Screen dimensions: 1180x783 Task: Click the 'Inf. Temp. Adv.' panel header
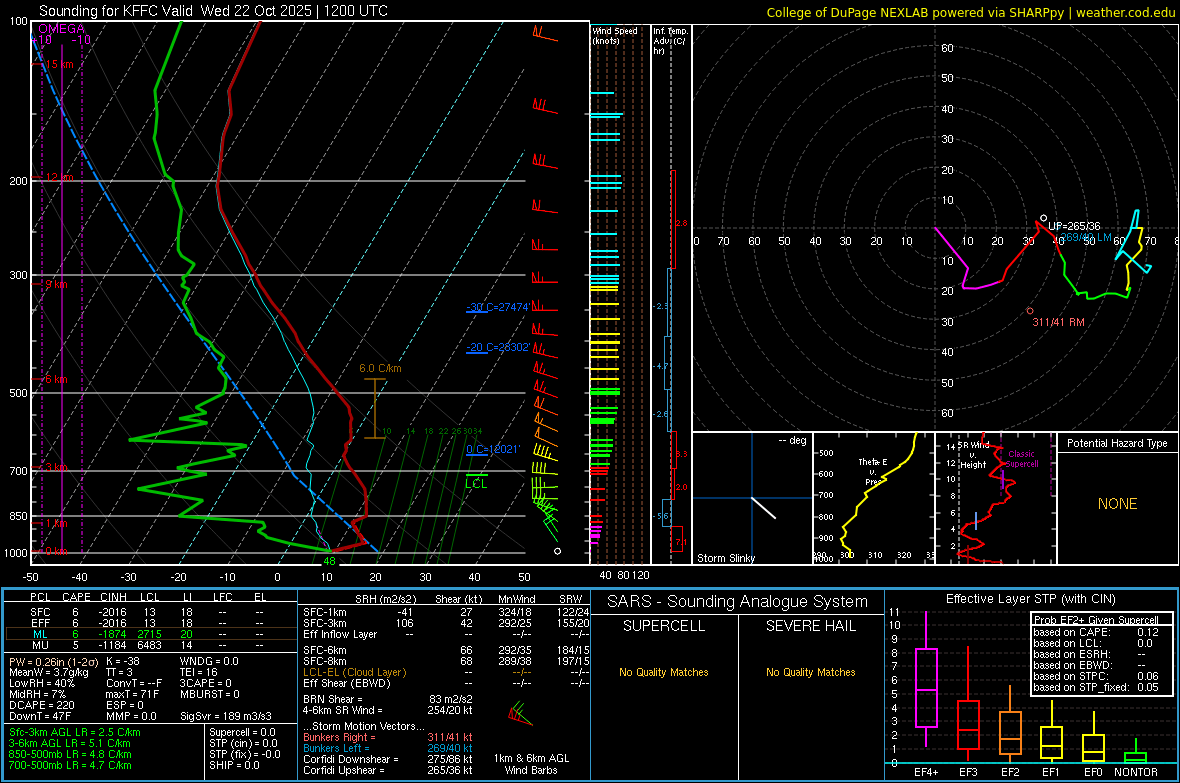pyautogui.click(x=670, y=41)
